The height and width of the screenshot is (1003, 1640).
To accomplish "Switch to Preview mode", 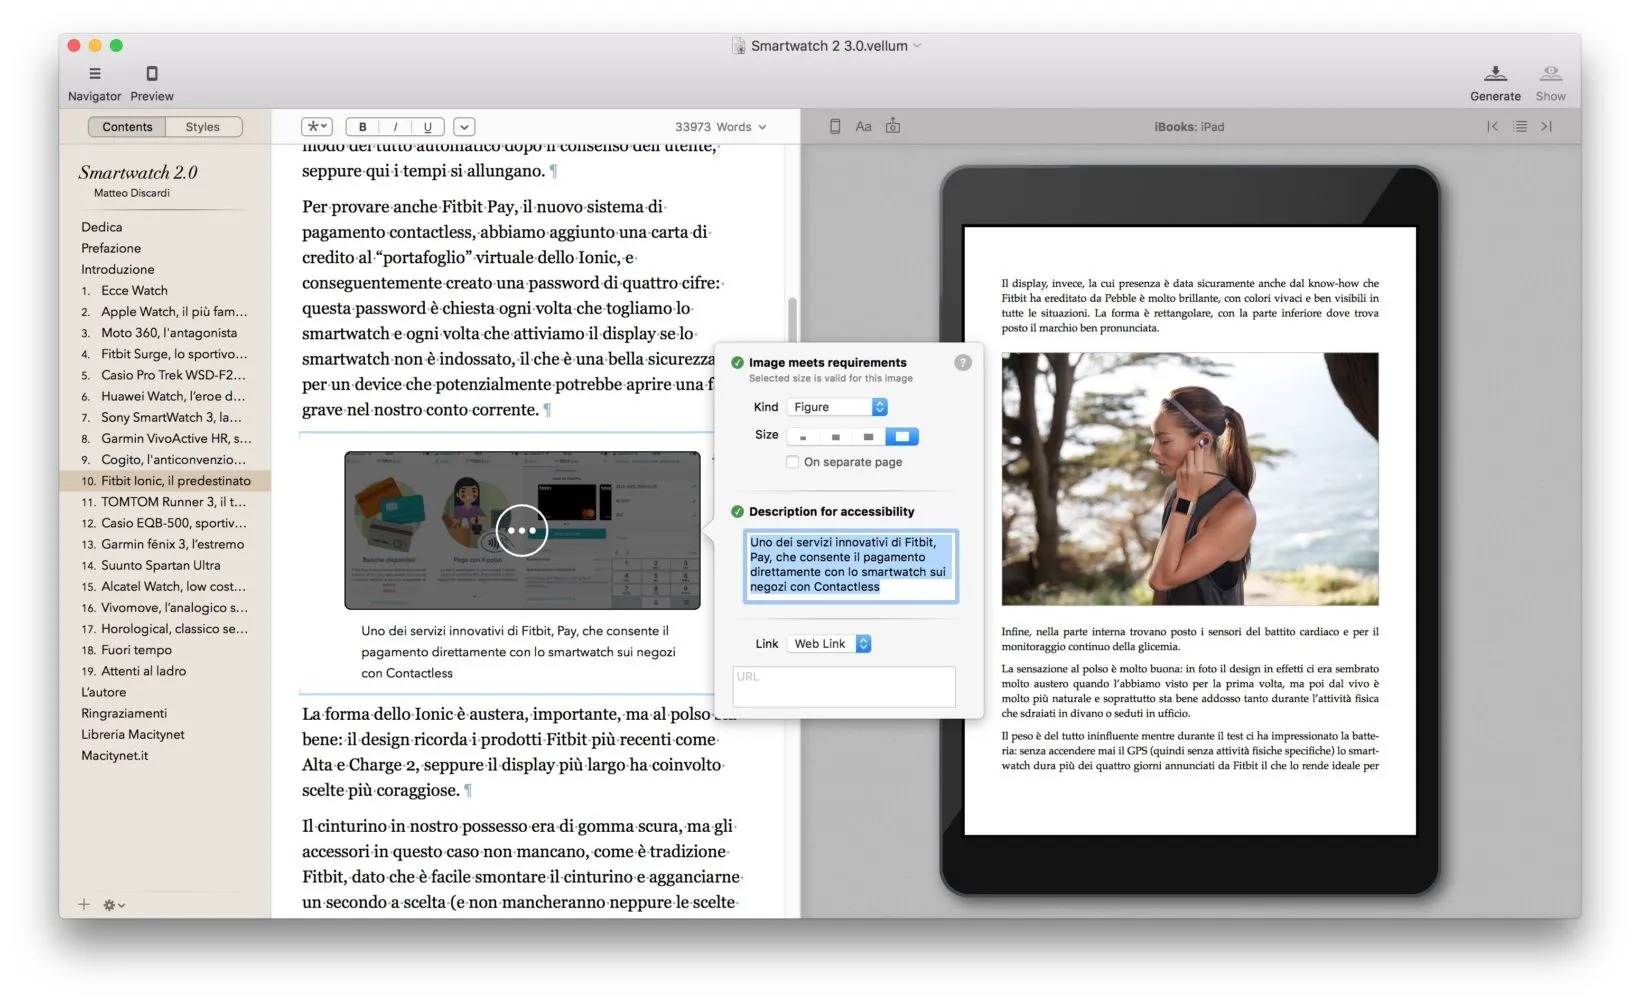I will click(x=151, y=80).
